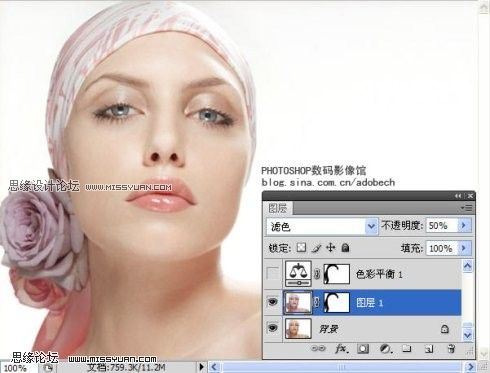Close the layers panel
The width and height of the screenshot is (490, 373).
click(x=470, y=196)
